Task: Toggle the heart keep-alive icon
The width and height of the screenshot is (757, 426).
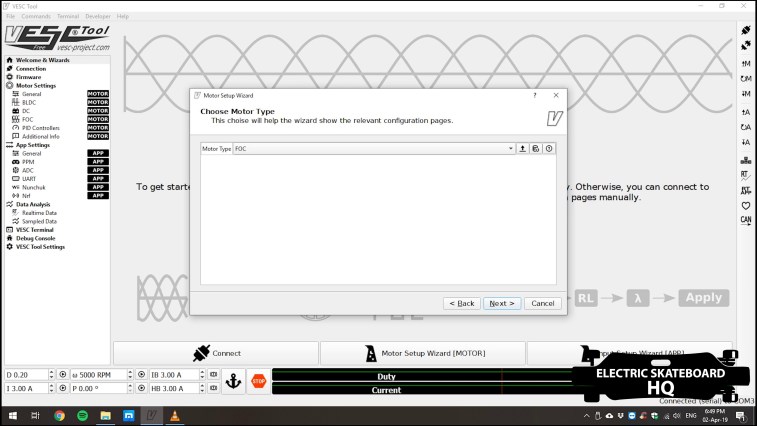Action: coord(745,203)
